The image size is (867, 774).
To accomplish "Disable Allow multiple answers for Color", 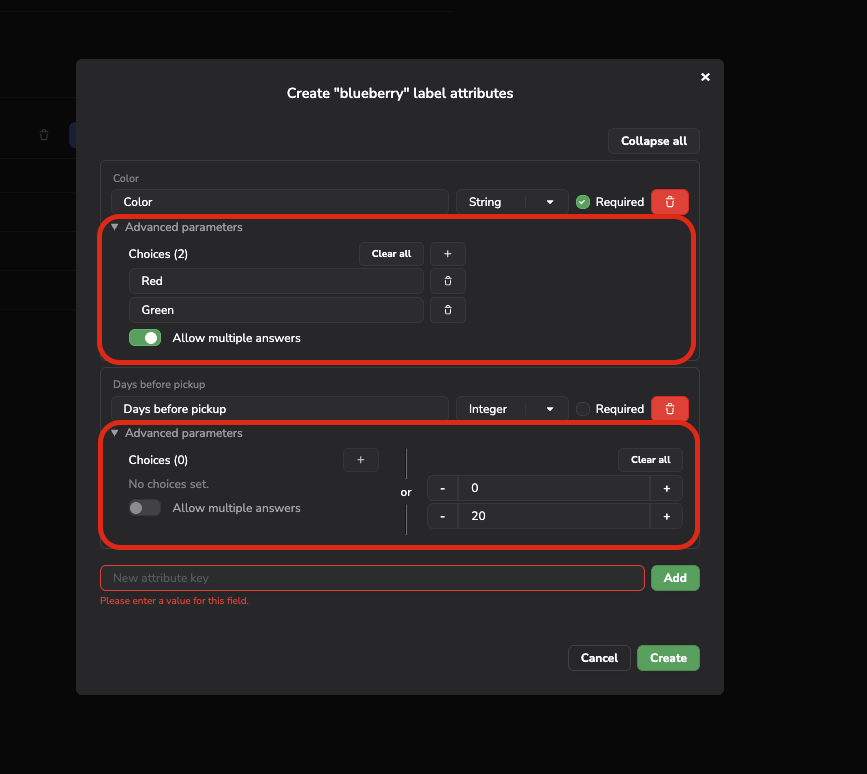I will tap(145, 338).
